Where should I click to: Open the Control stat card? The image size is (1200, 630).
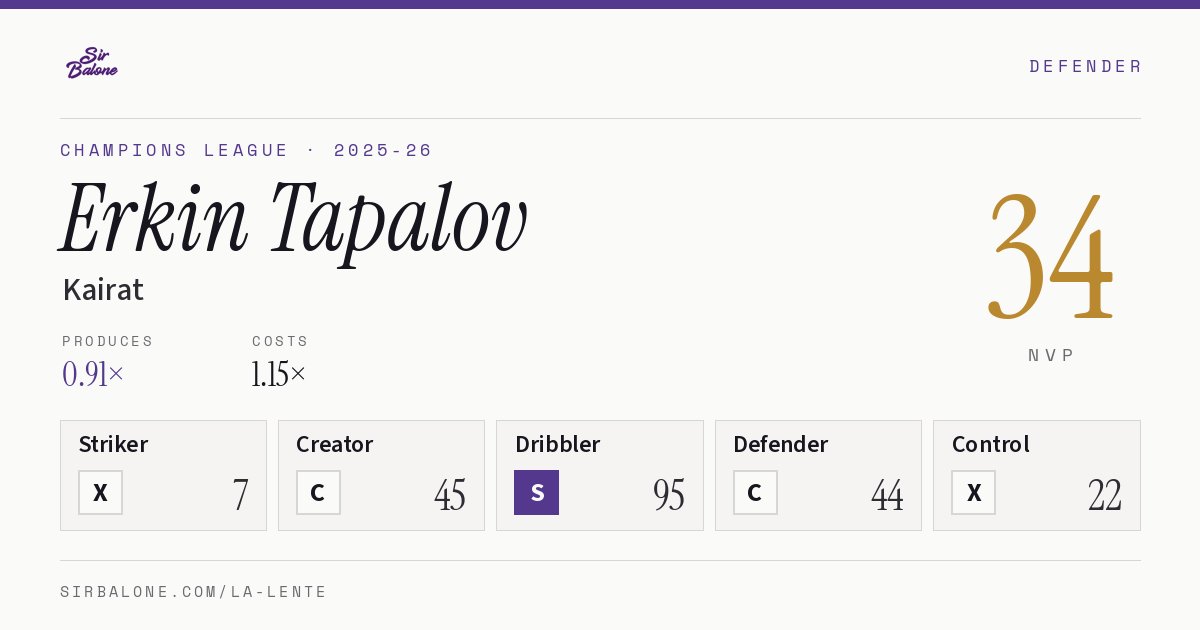[x=1037, y=475]
